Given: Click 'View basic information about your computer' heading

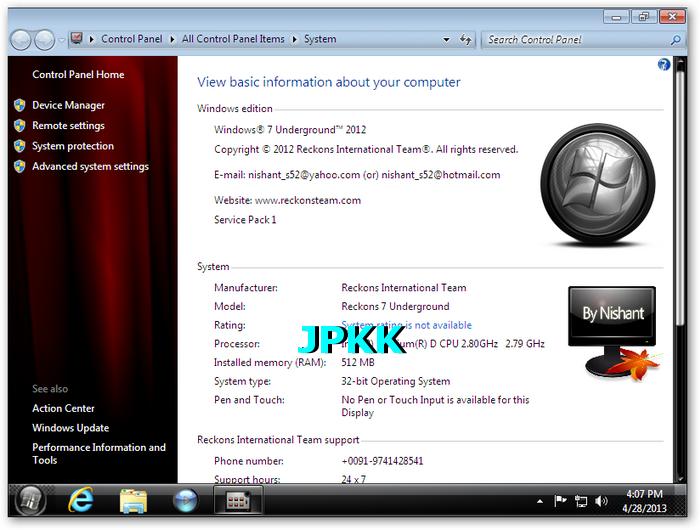Looking at the screenshot, I should point(329,82).
